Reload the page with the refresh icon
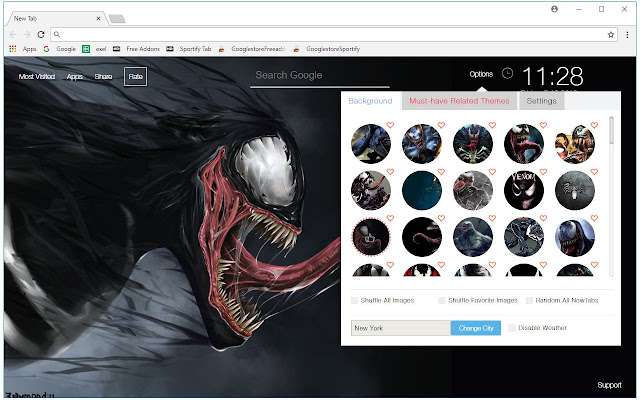This screenshot has width=640, height=400. (40, 35)
